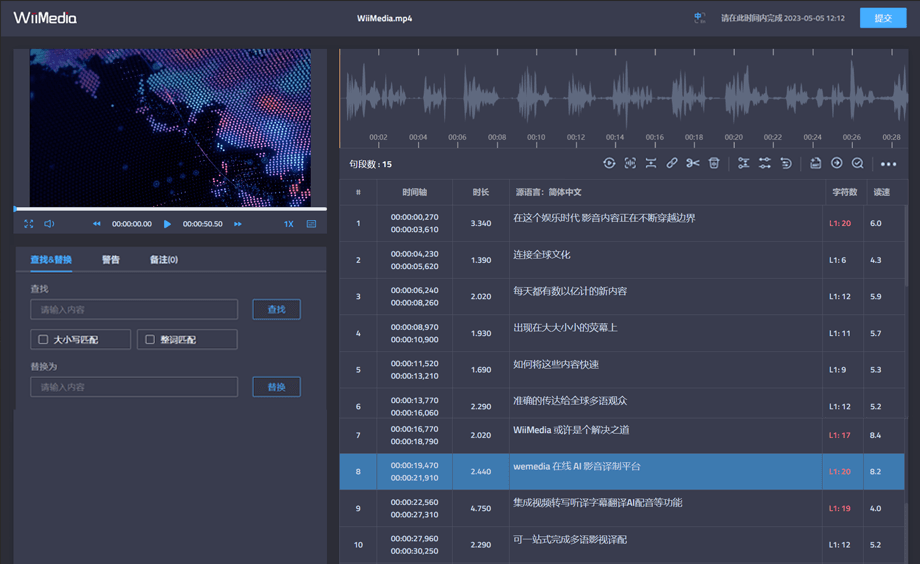Click the video preview thumbnail
Viewport: 920px width, 564px height.
(170, 127)
